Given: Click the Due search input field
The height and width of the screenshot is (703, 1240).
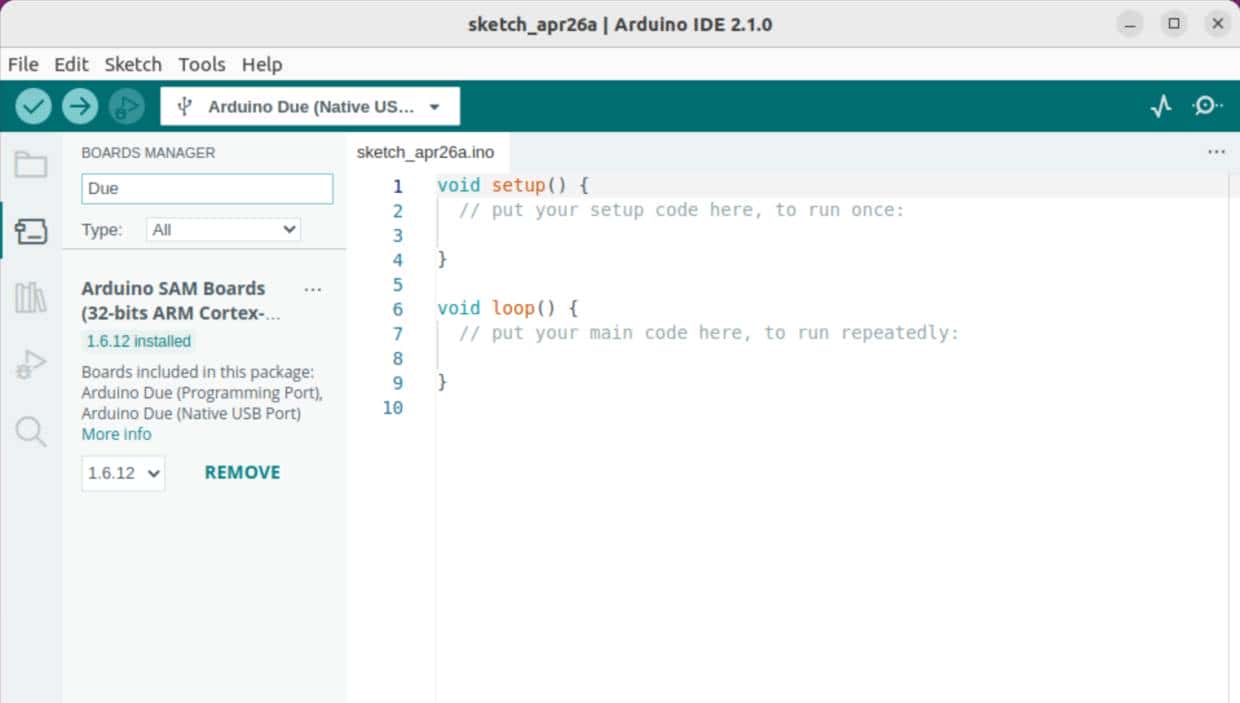Looking at the screenshot, I should (206, 188).
